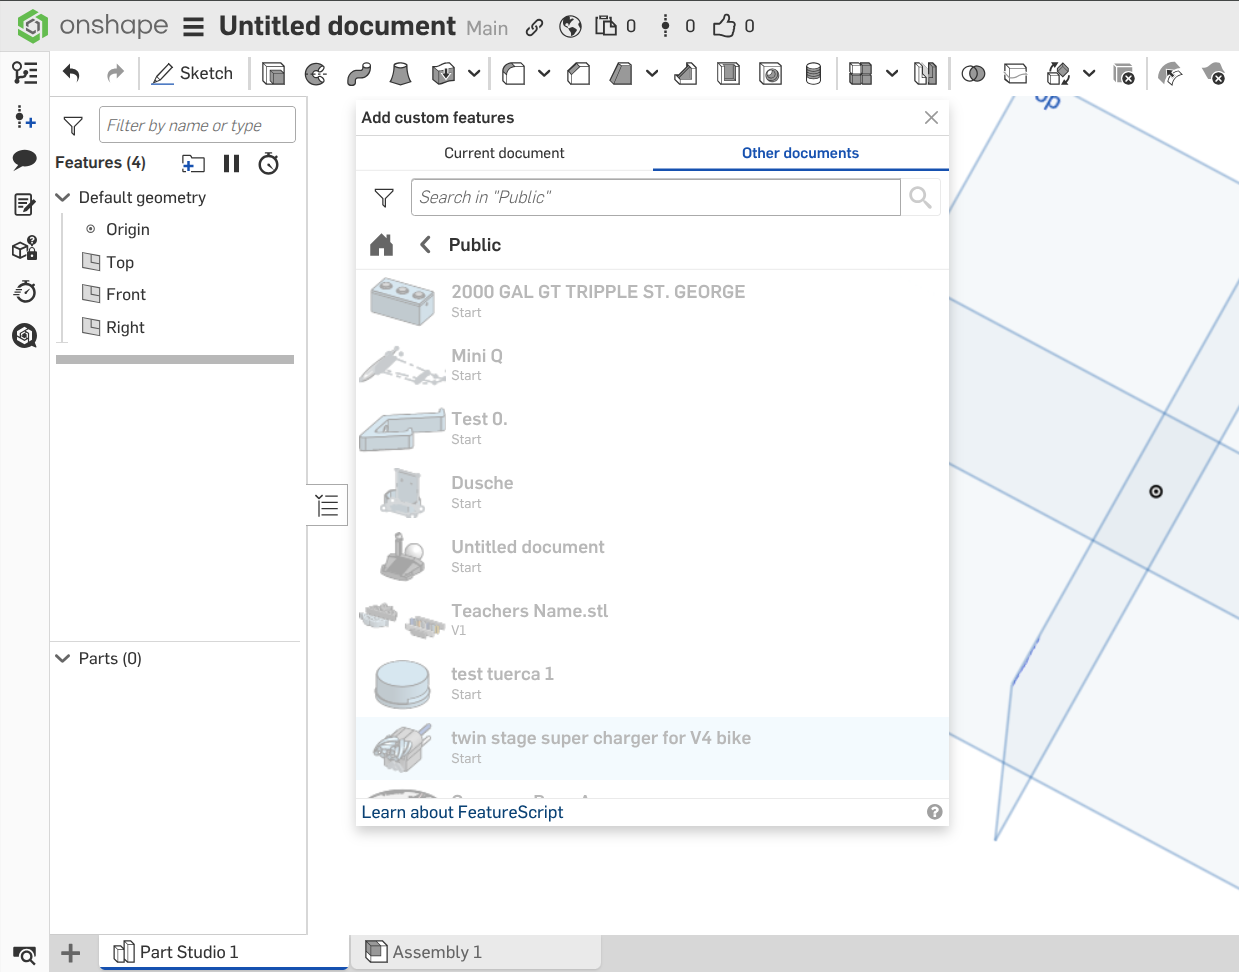
Task: Choose the Sweep tool icon
Action: [358, 73]
